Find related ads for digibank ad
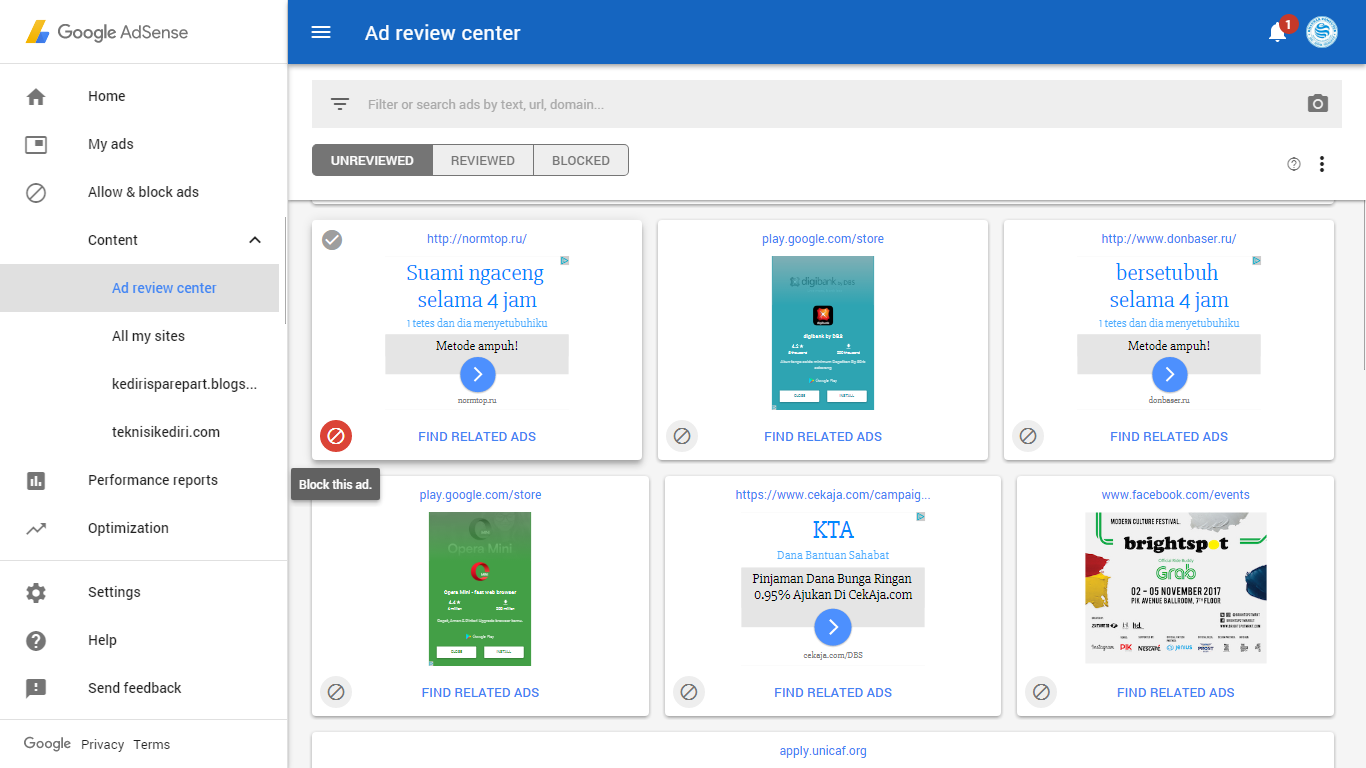The image size is (1366, 768). pos(823,436)
